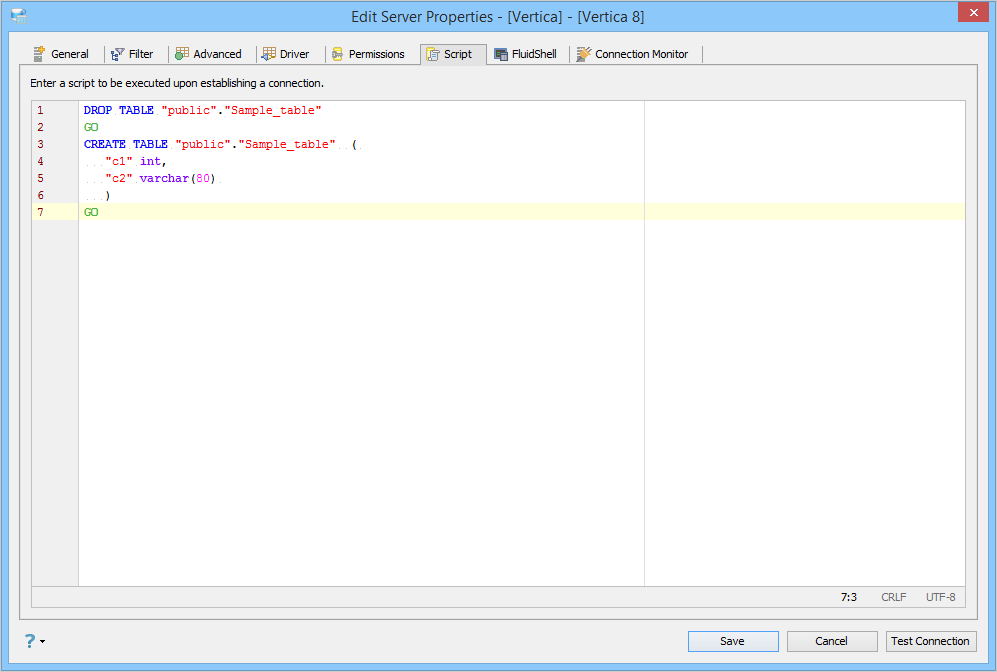
Task: Click the Permissions tab icon
Action: 338,54
